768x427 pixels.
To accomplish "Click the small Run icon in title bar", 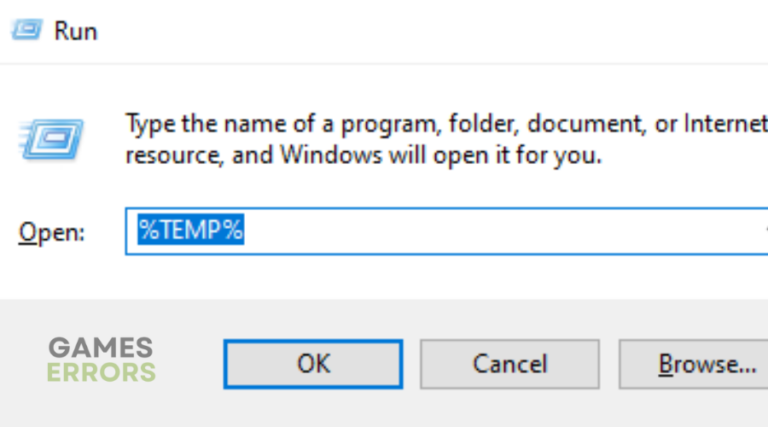I will [x=28, y=30].
